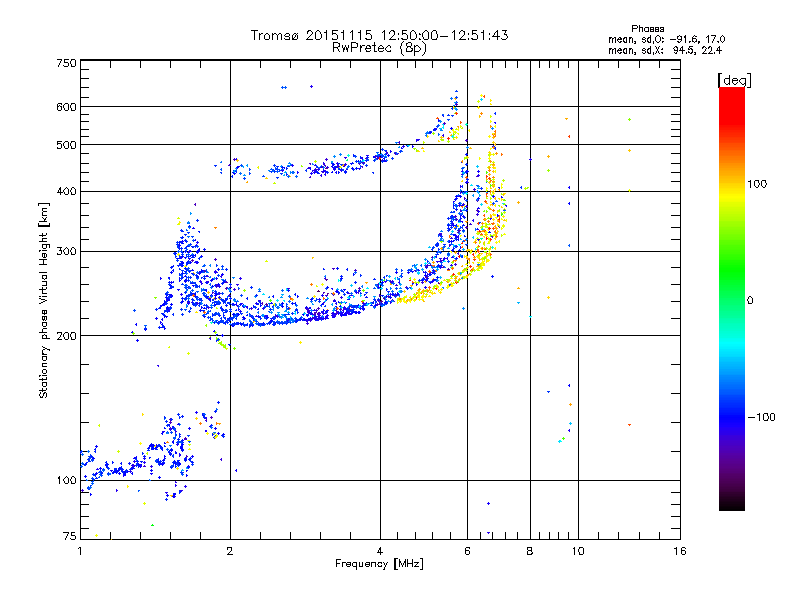Click the 'Phases' header label
This screenshot has height=600, width=800.
[647, 29]
